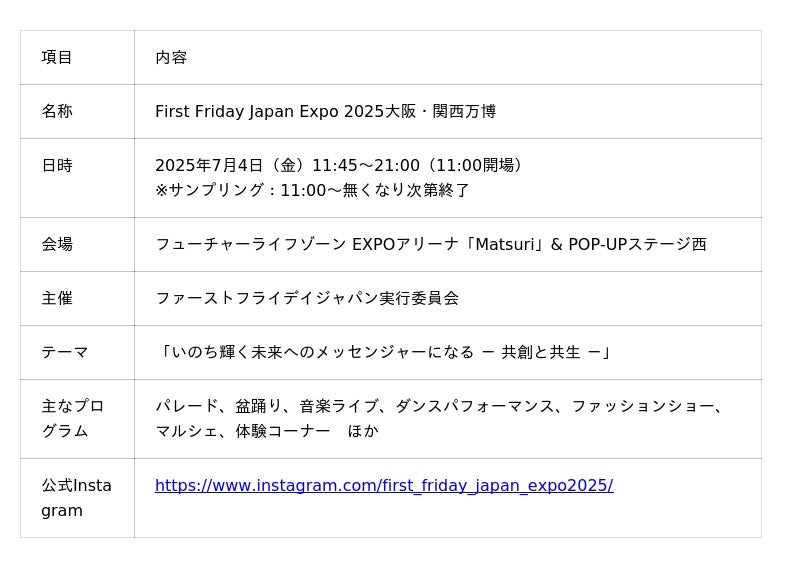Select the 日時 row label
Image resolution: width=800 pixels, height=568 pixels.
[x=57, y=166]
